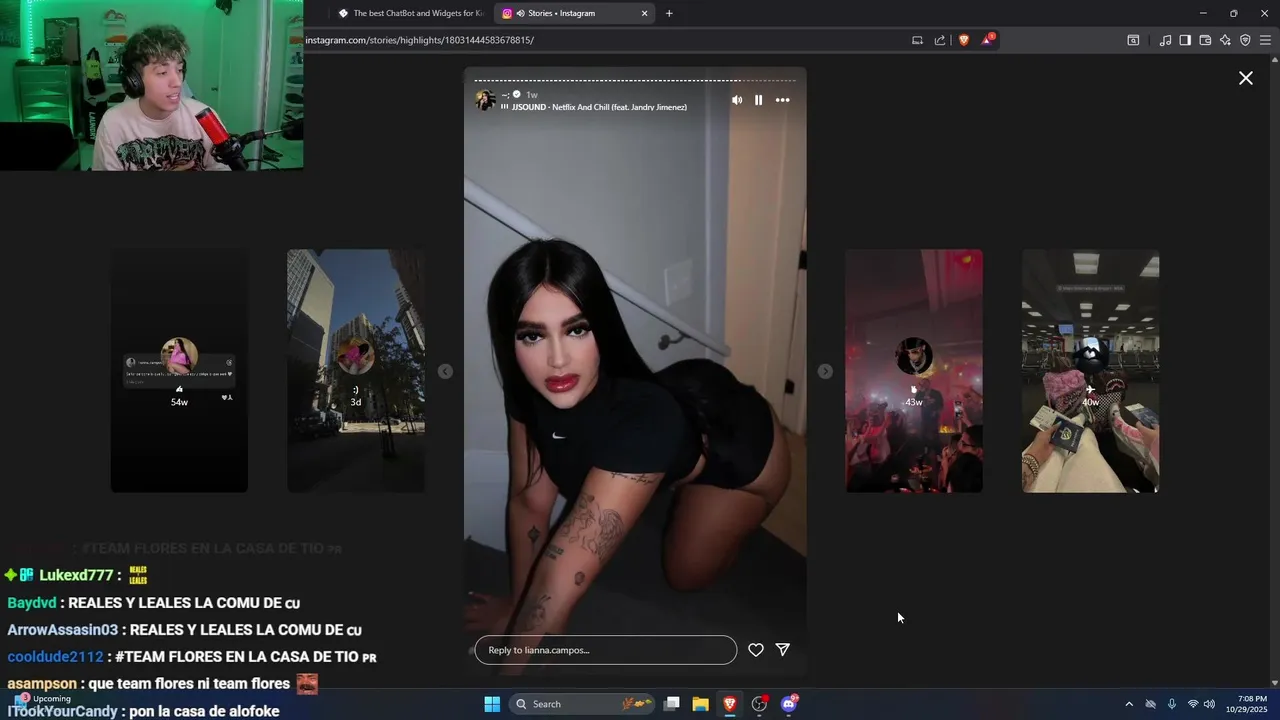This screenshot has height=720, width=1280.
Task: Click the share page icon in address bar
Action: [x=940, y=40]
